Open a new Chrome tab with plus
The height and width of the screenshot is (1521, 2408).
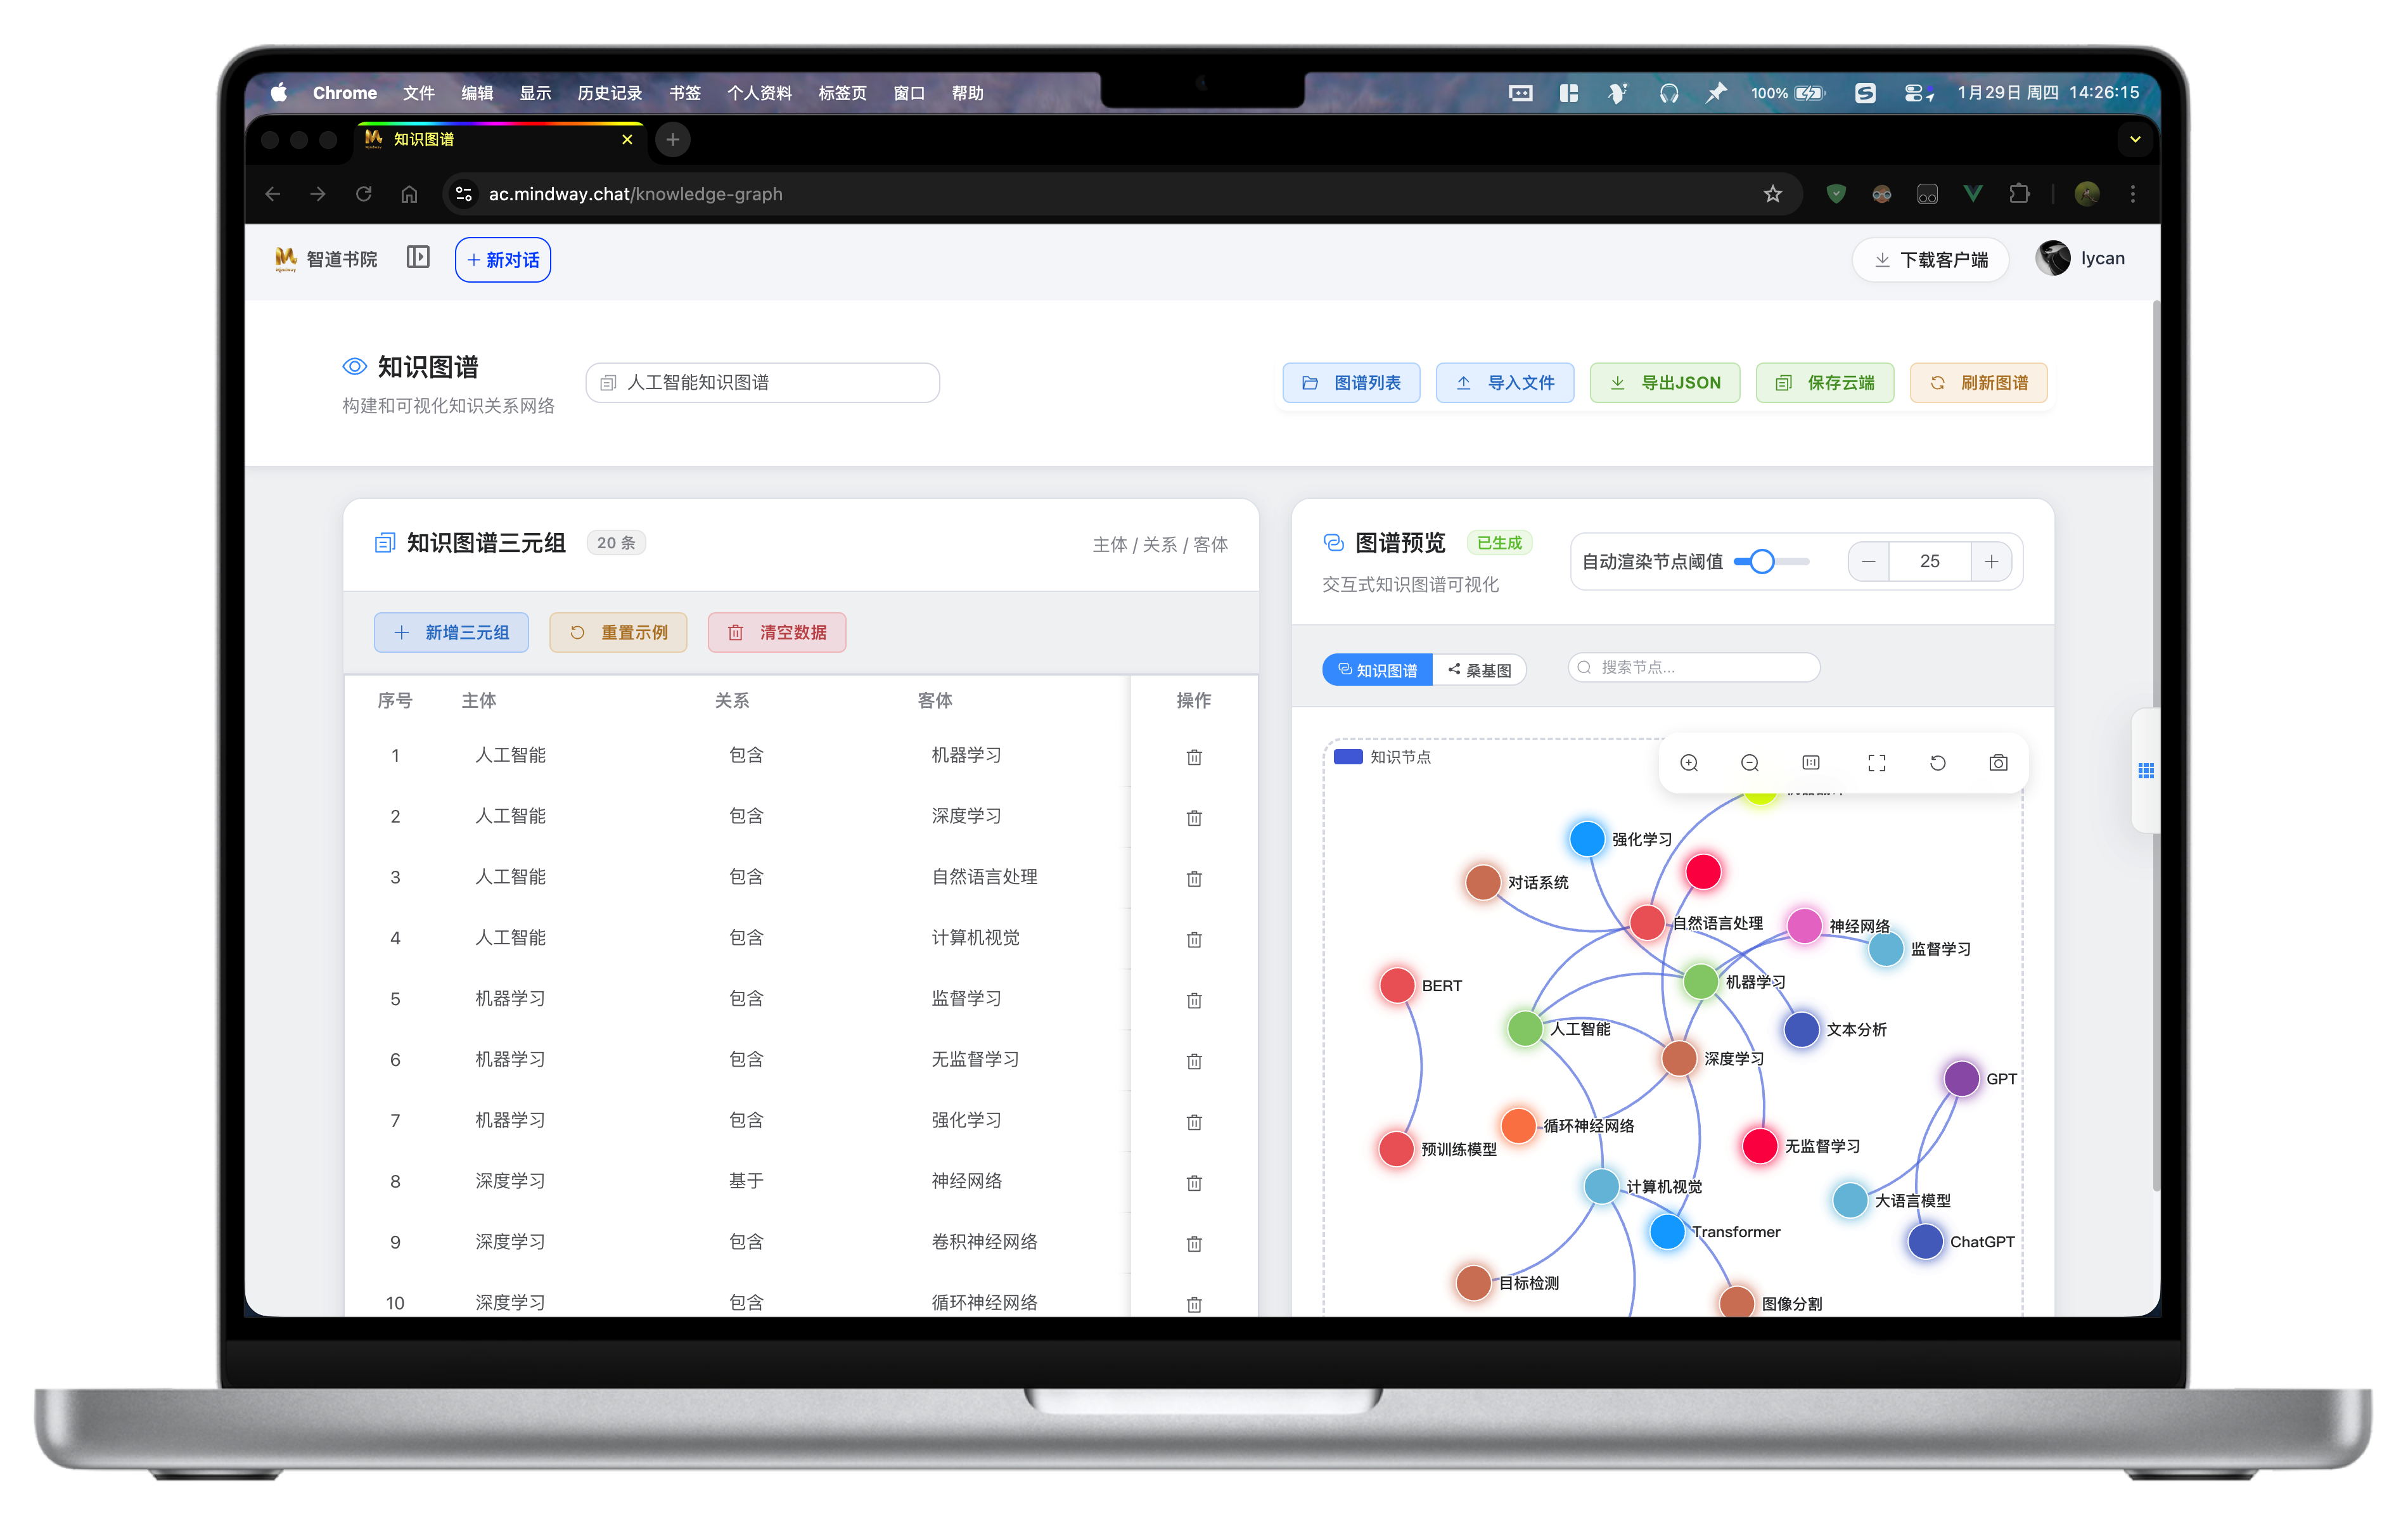point(673,140)
